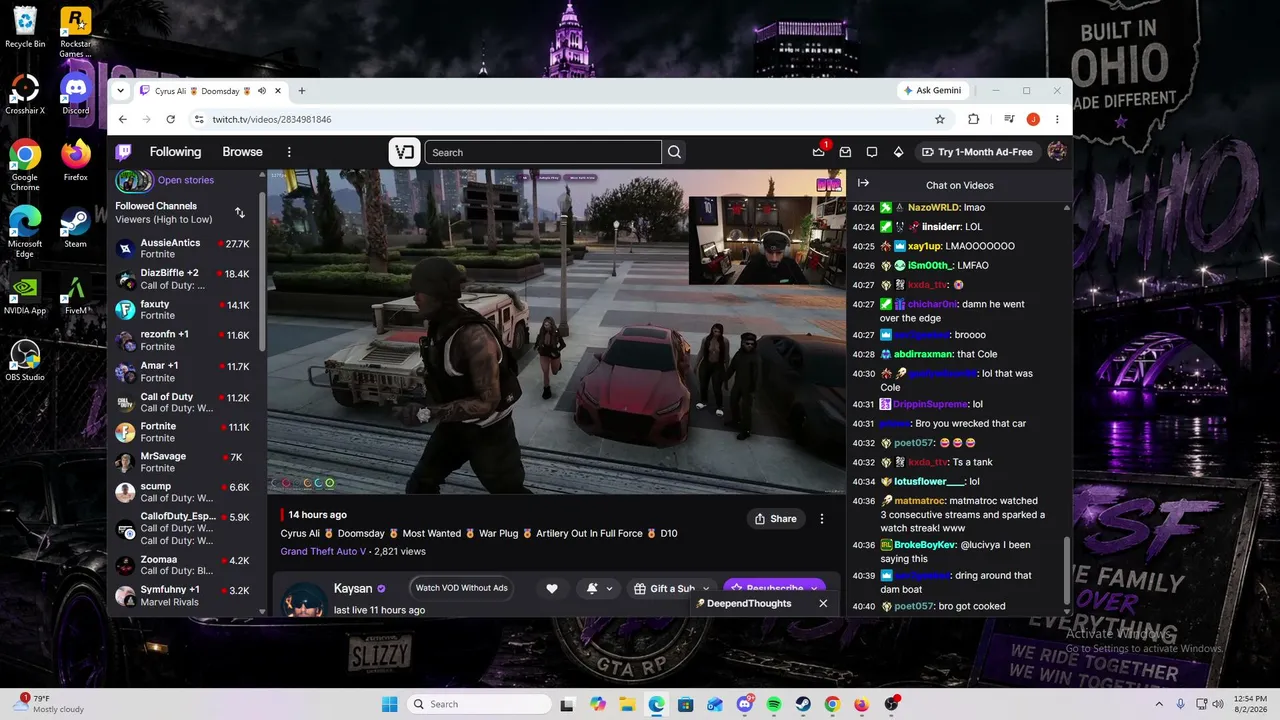Open a new browser tab
Screen dimensions: 1280x720
pos(302,91)
